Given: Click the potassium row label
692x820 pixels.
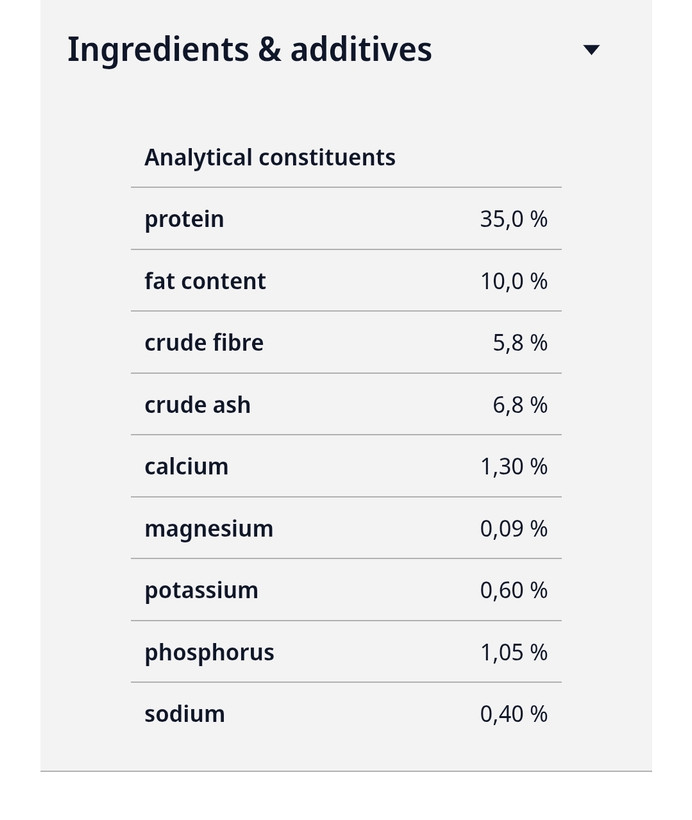Looking at the screenshot, I should point(201,591).
